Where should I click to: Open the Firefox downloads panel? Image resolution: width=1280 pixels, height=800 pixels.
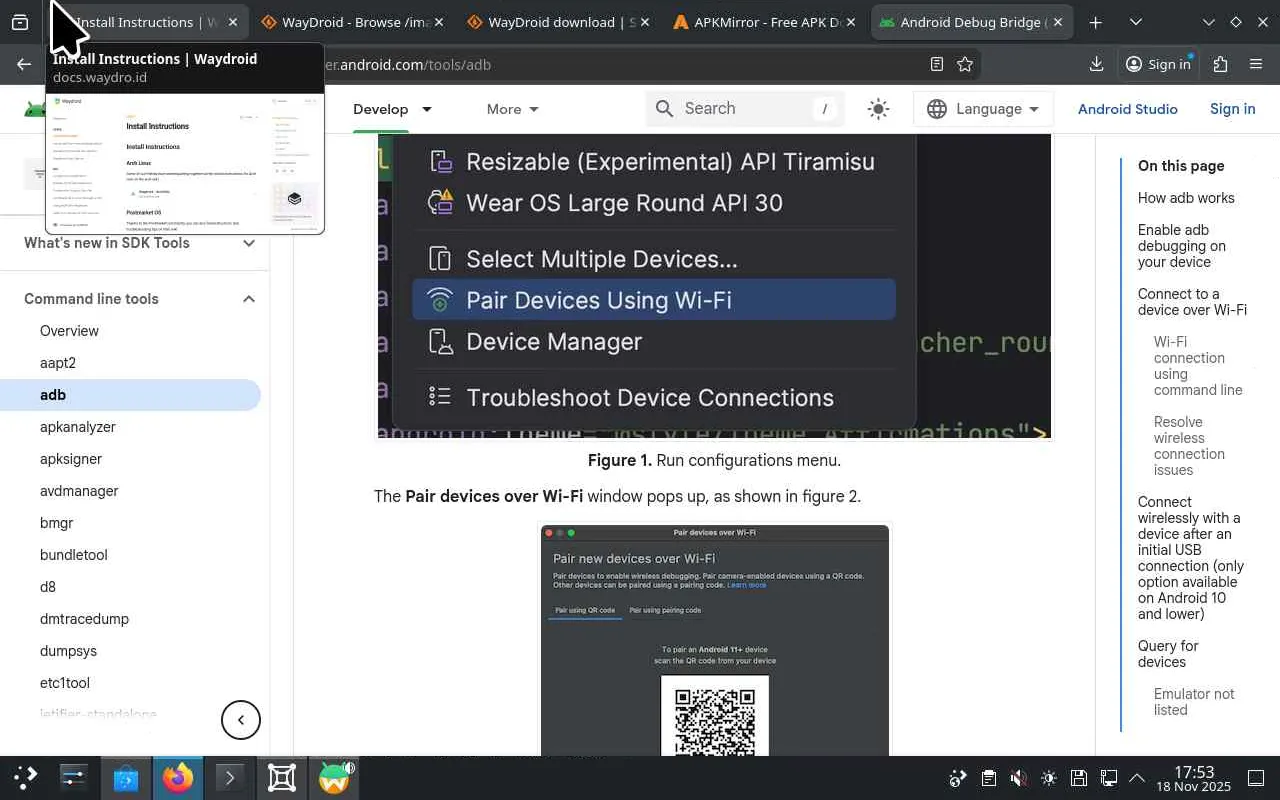tap(1097, 64)
